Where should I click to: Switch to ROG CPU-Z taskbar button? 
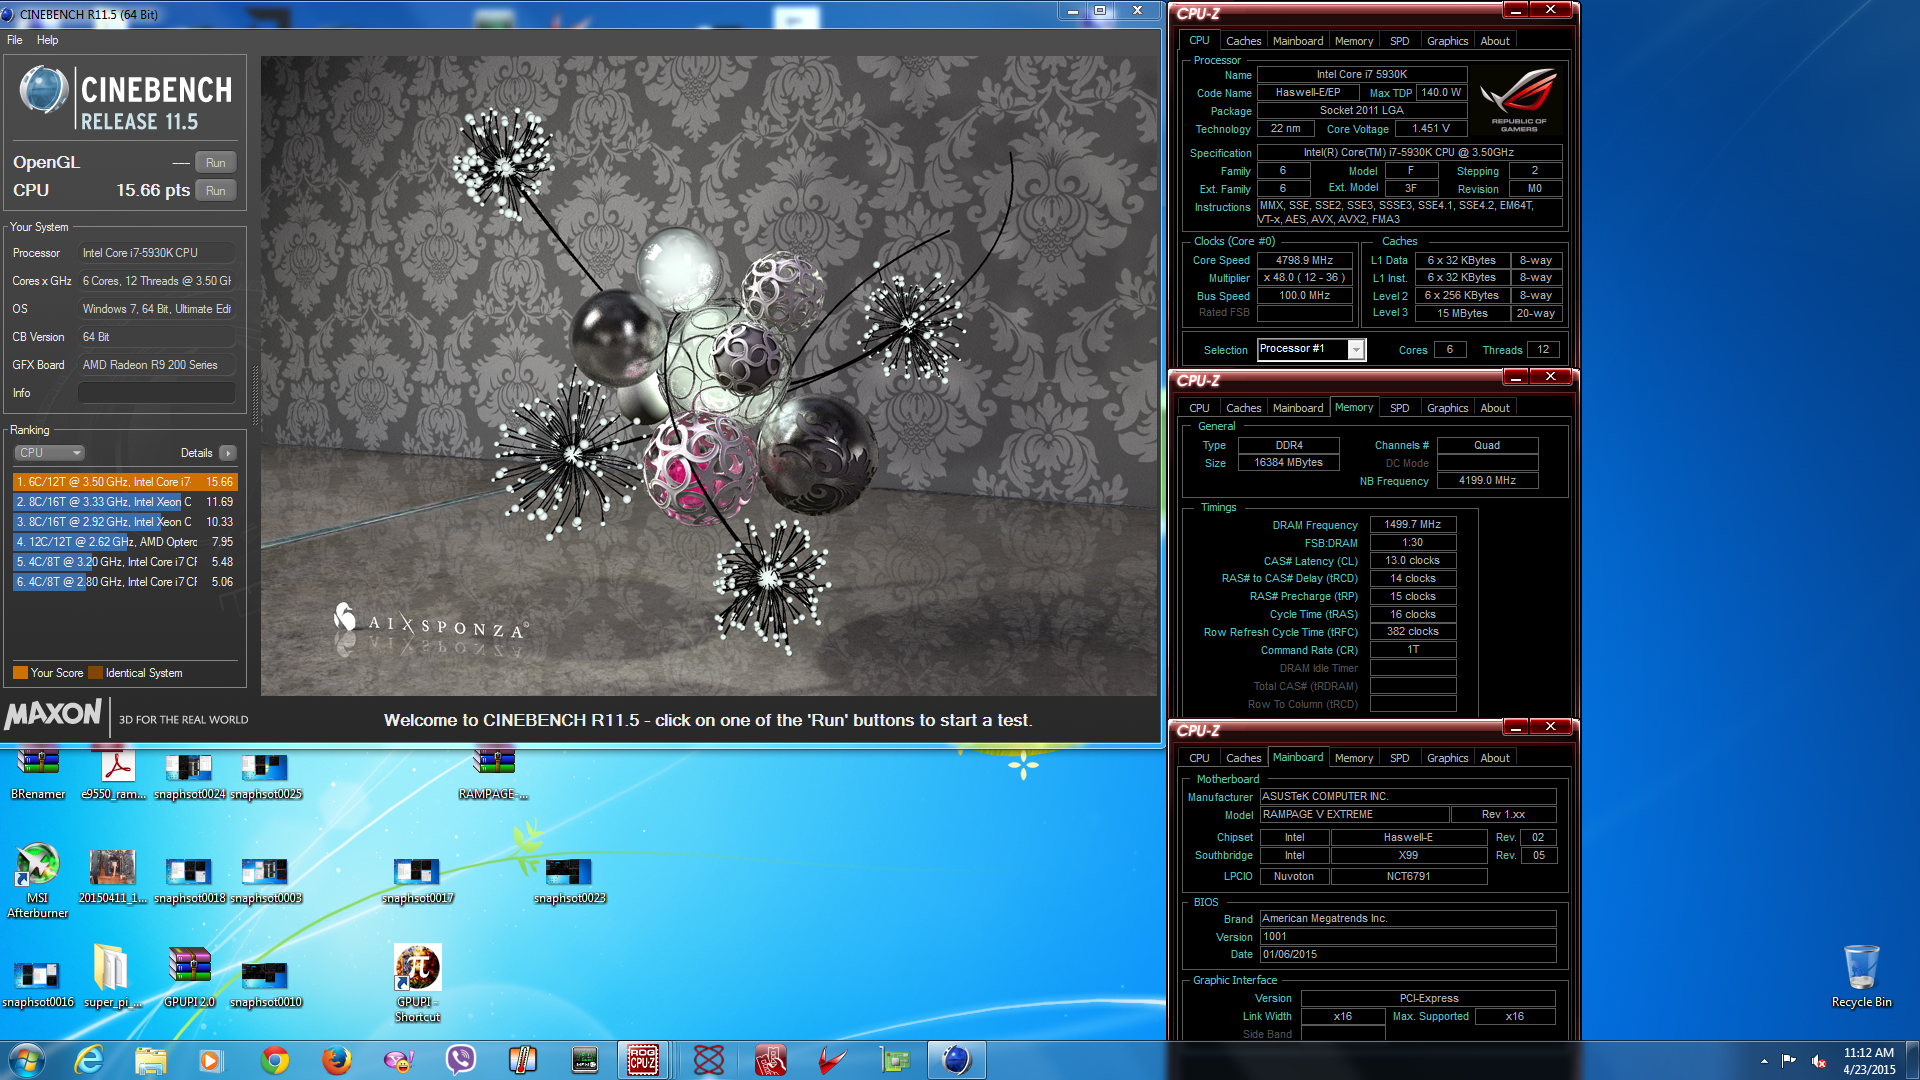click(643, 1060)
